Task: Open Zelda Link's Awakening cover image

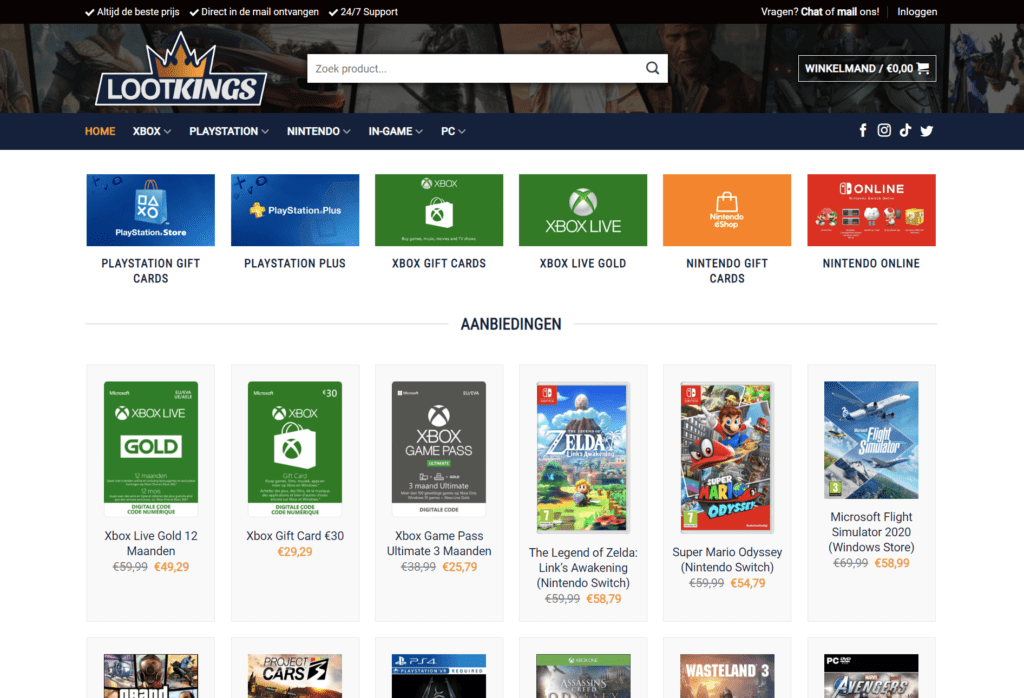Action: pos(583,457)
